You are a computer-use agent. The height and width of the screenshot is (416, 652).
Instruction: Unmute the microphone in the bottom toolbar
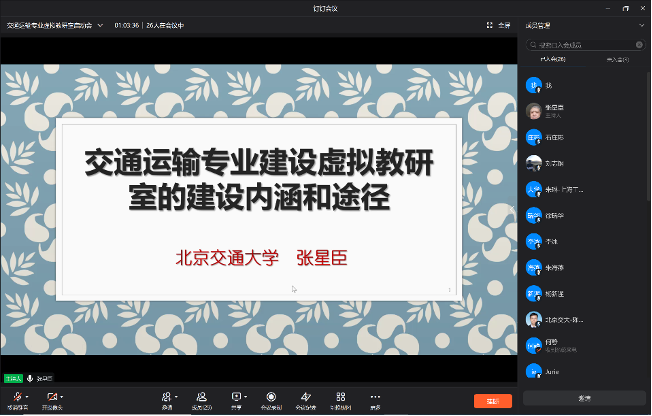(x=17, y=397)
